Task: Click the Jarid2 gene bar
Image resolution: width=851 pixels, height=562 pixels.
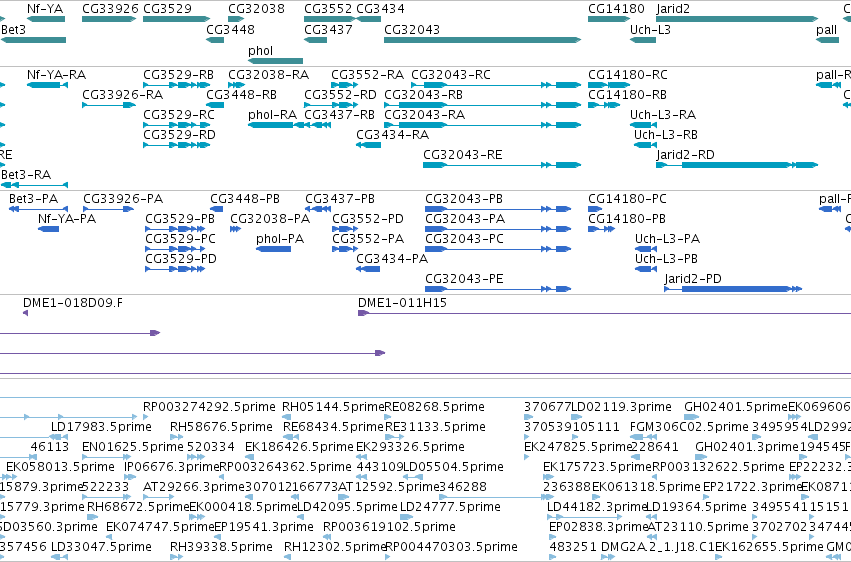Action: coord(736,20)
